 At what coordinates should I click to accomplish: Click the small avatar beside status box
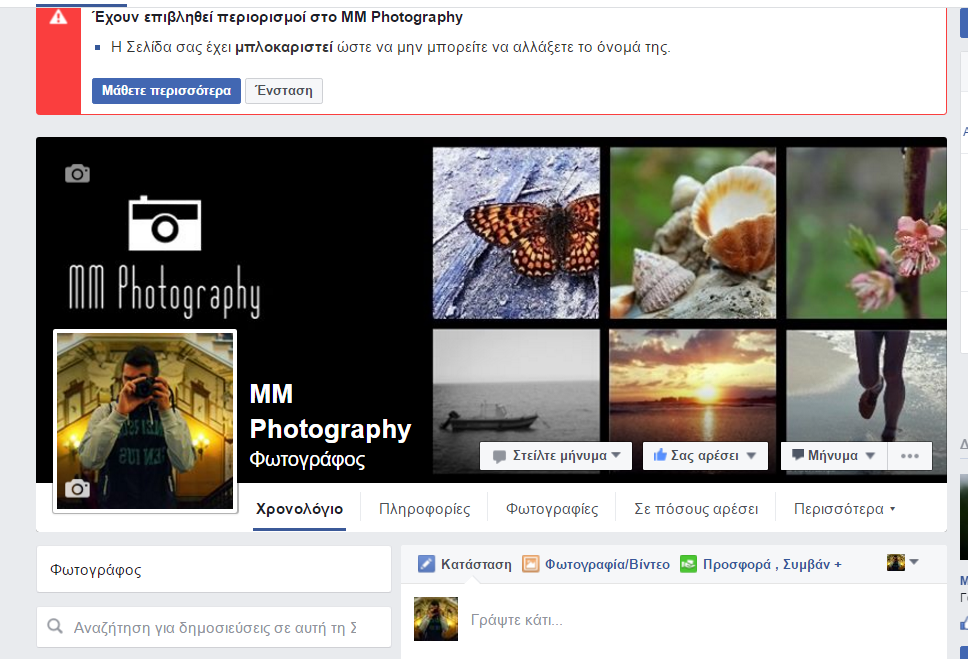tap(436, 619)
